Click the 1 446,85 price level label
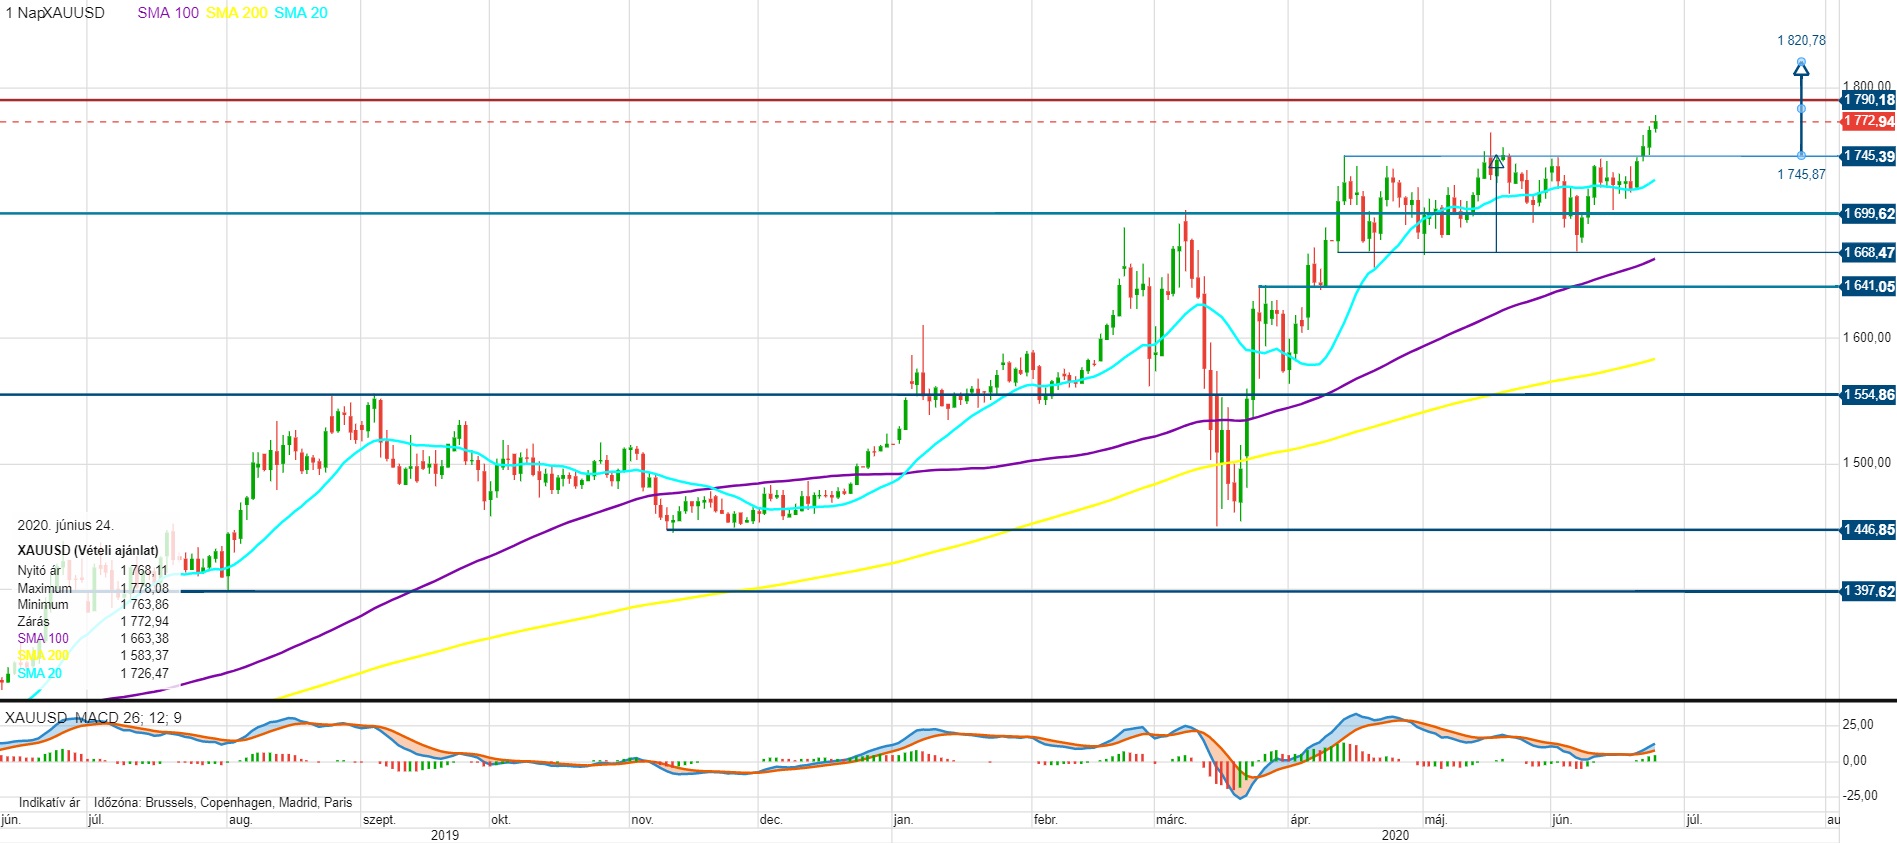The image size is (1897, 843). (x=1868, y=529)
